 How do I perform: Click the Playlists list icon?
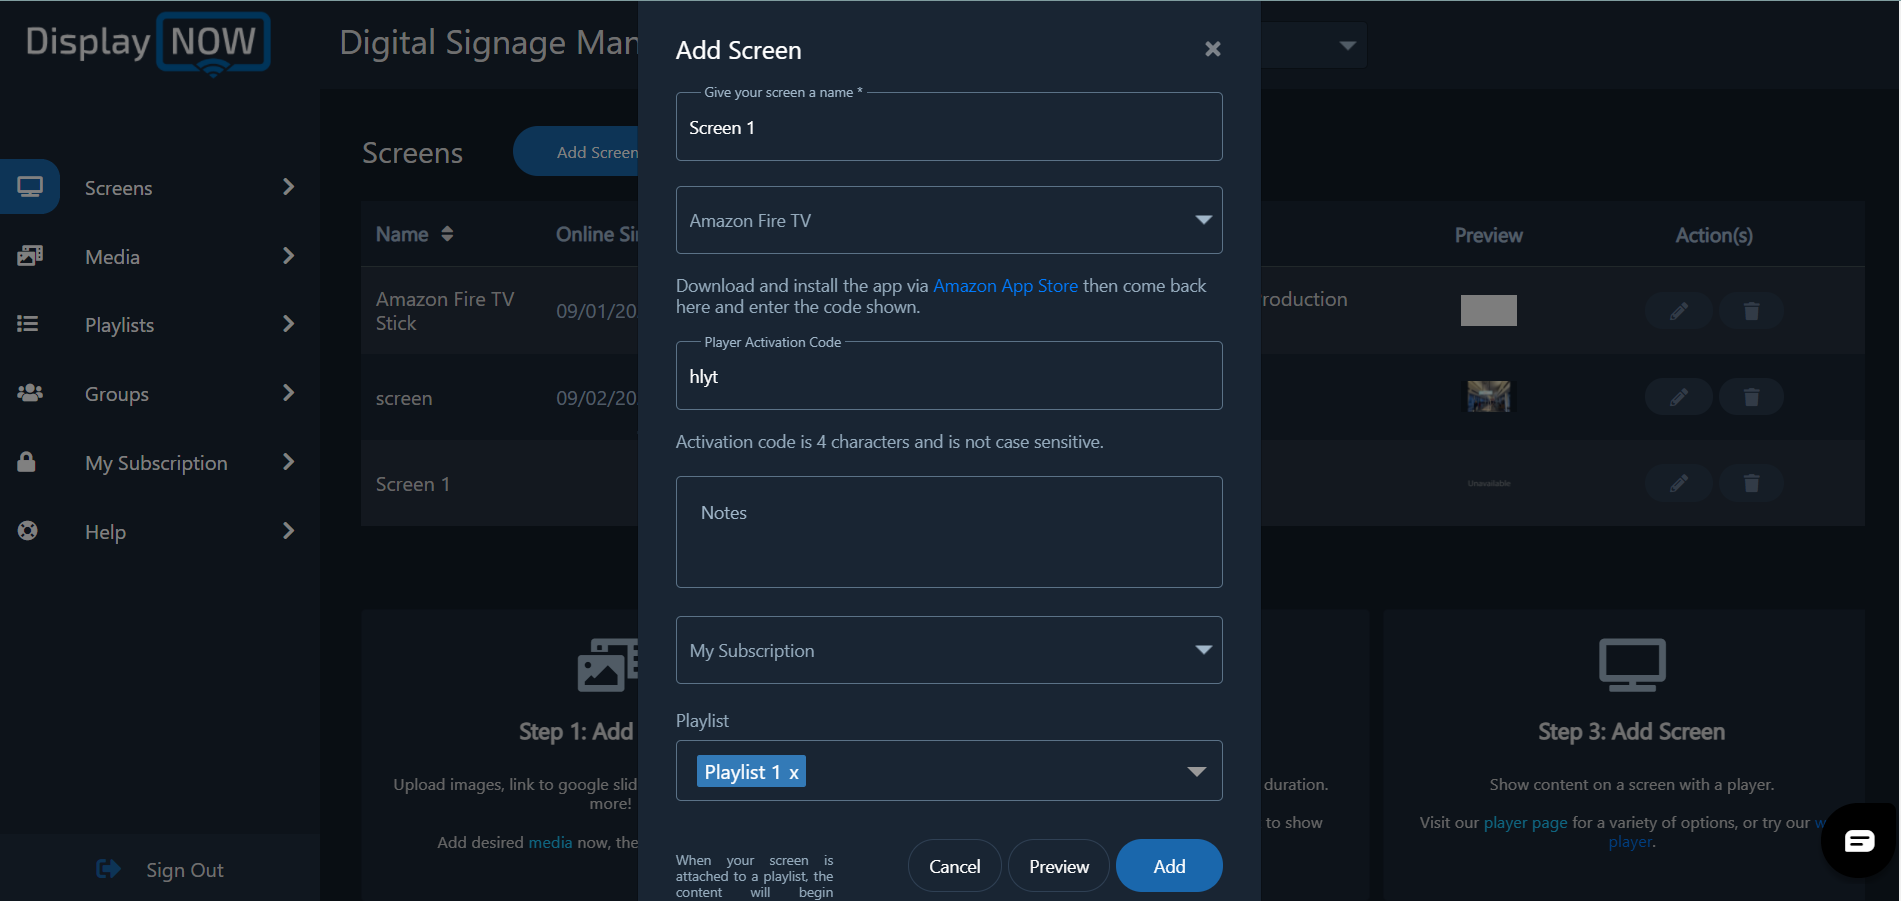point(28,324)
